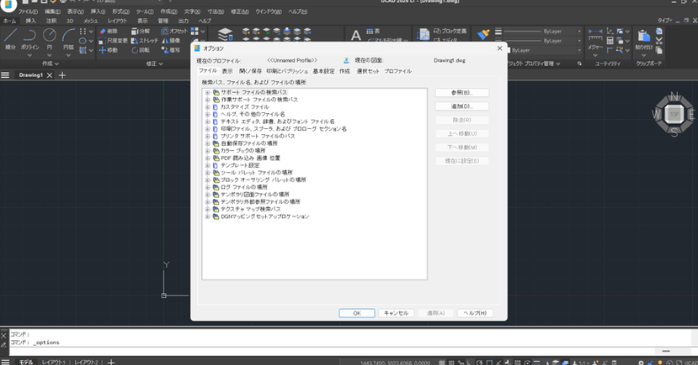Open the 作成 panel dropdown arrow
Screen dimensions: 698x365
coord(57,64)
